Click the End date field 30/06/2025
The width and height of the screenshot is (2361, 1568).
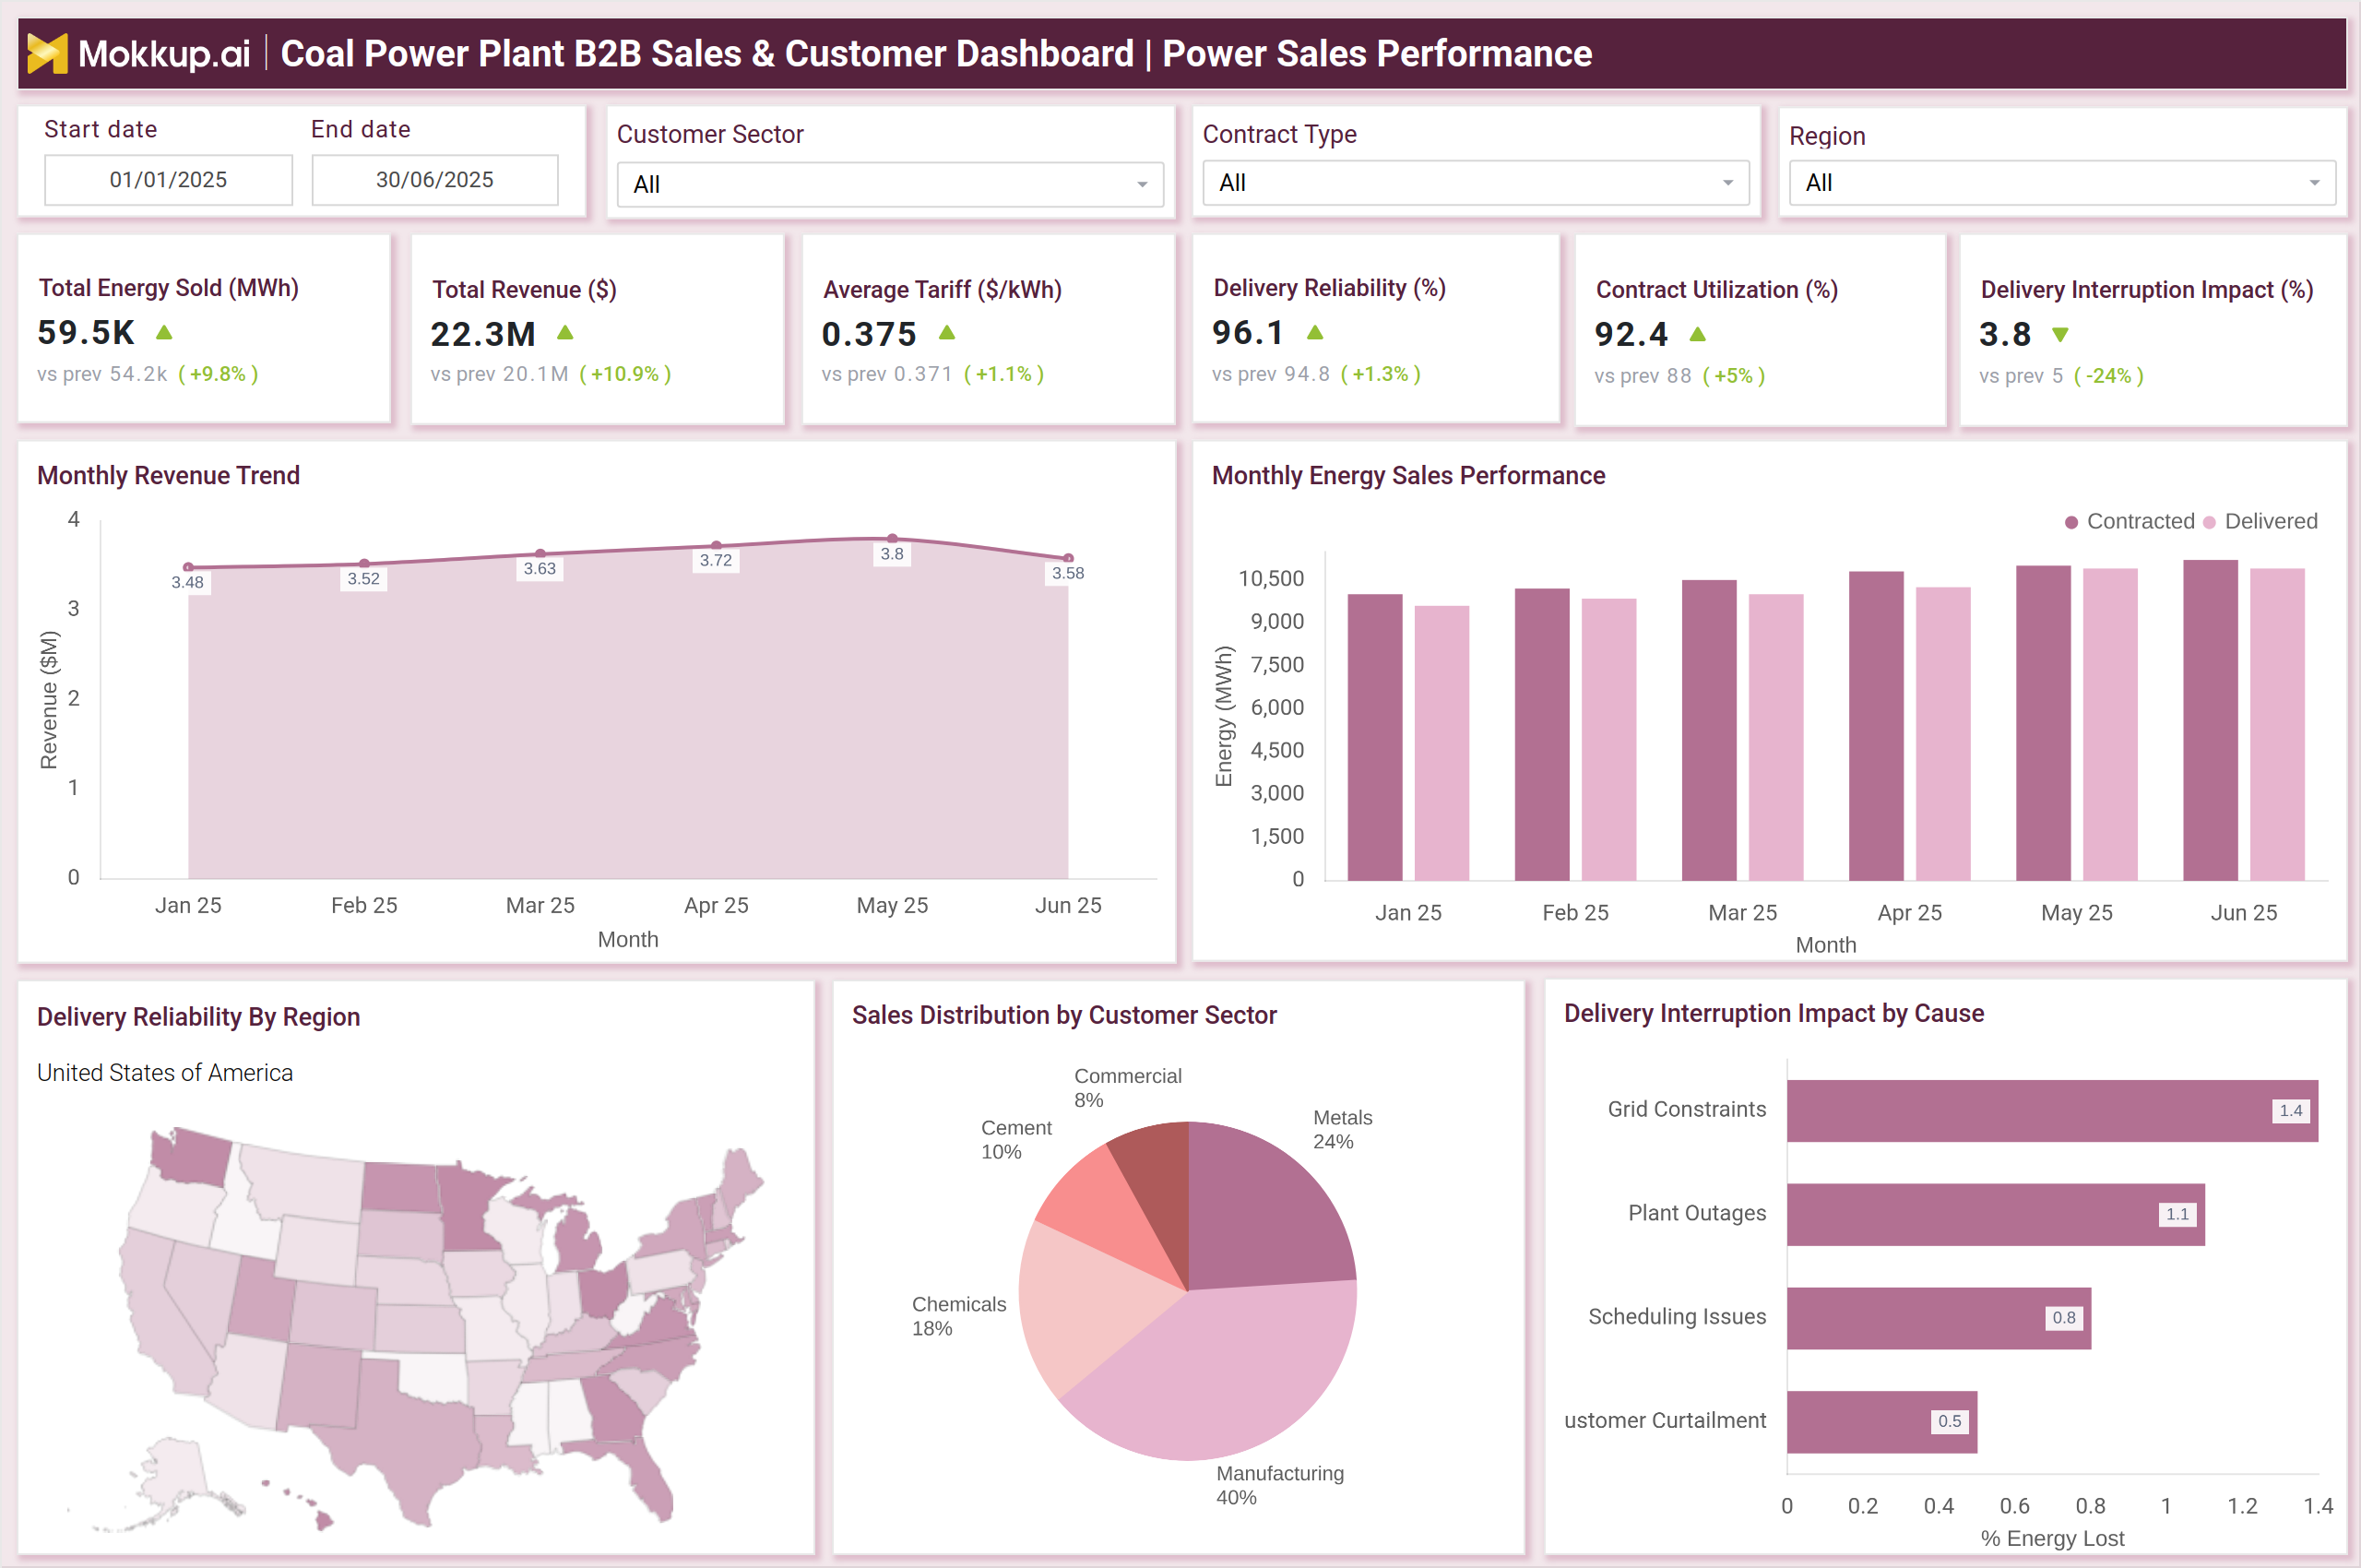(435, 180)
